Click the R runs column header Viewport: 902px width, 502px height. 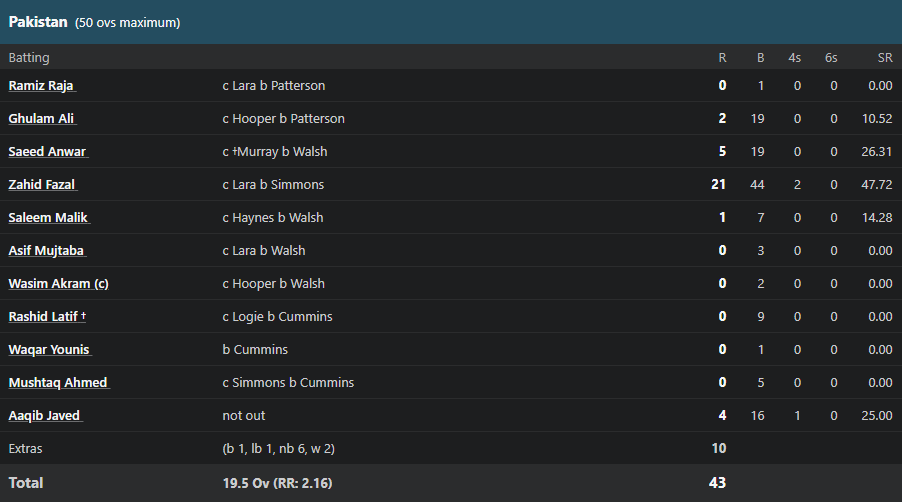pos(722,58)
